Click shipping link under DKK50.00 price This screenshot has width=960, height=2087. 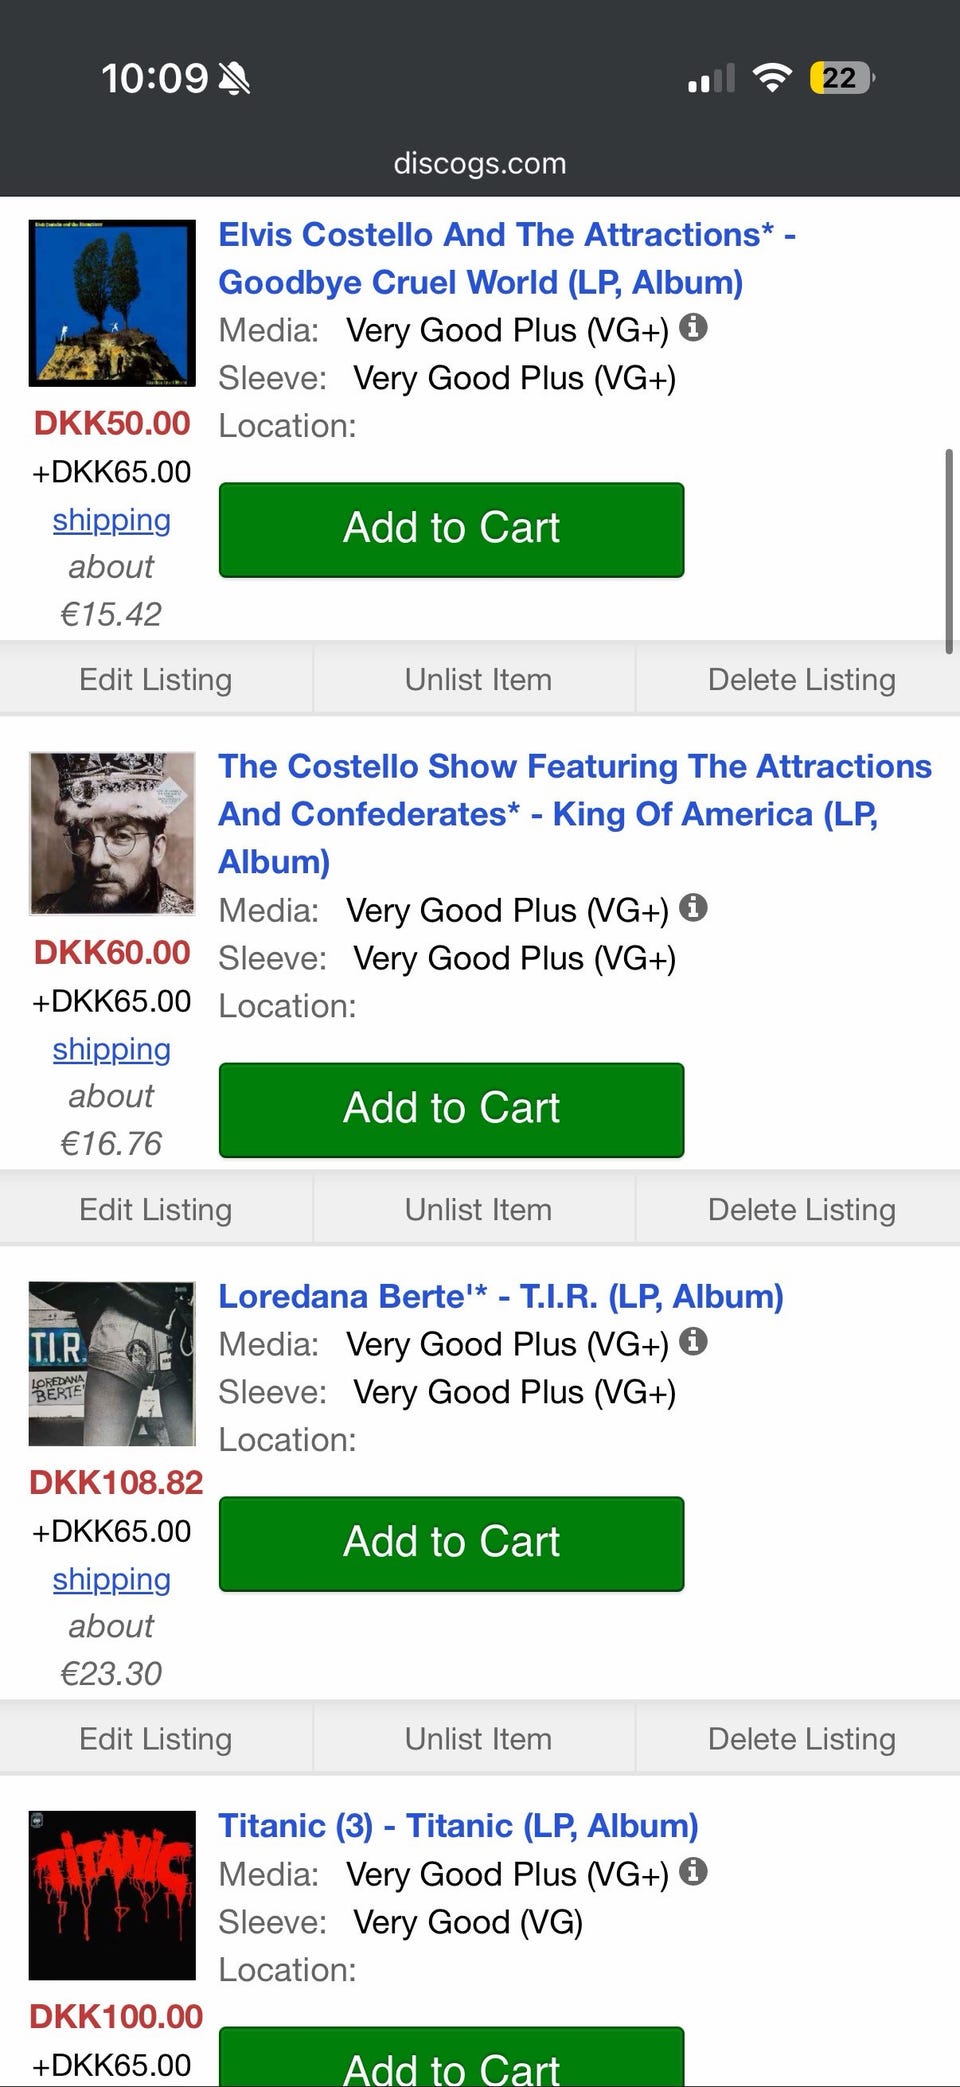(x=111, y=520)
